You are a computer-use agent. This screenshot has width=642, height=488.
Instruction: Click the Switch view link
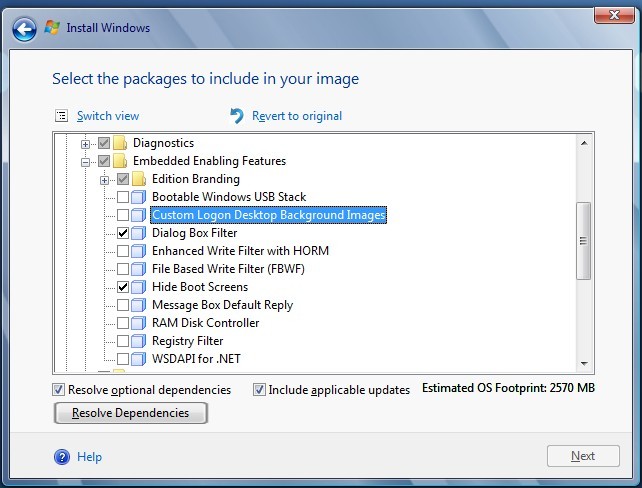[x=108, y=116]
